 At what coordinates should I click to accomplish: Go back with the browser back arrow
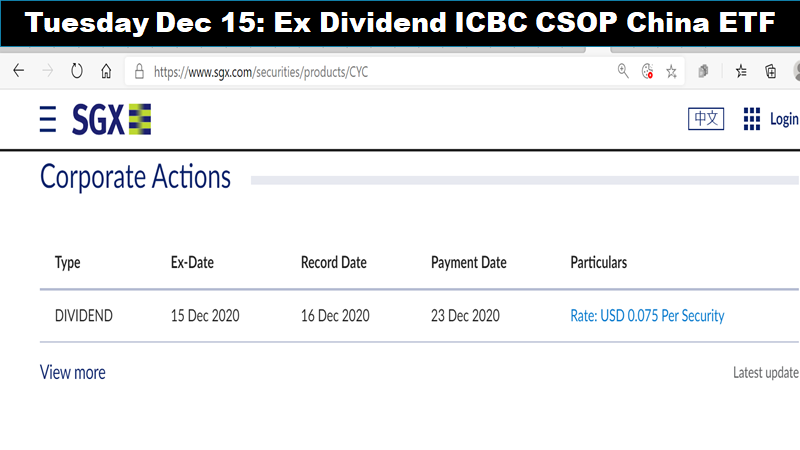coord(19,71)
